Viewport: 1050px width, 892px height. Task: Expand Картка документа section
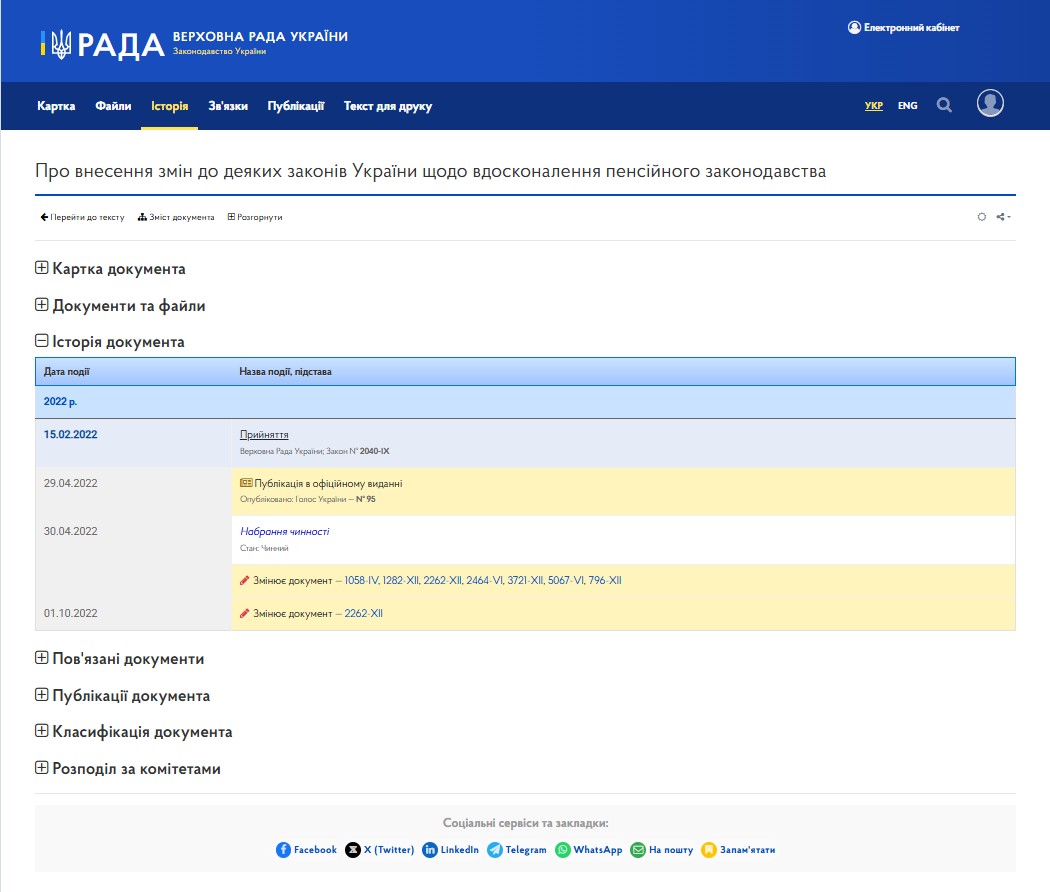coord(110,269)
